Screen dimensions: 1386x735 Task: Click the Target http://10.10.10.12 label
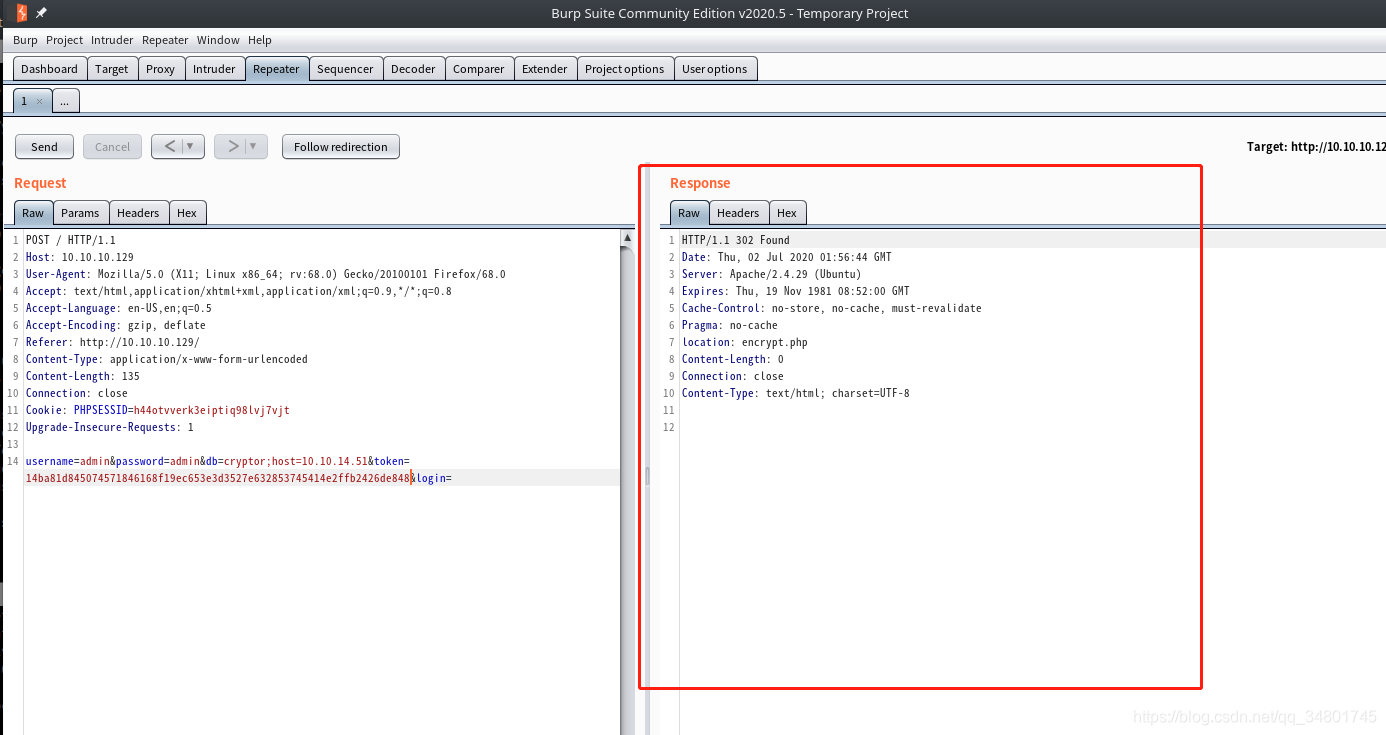1316,146
